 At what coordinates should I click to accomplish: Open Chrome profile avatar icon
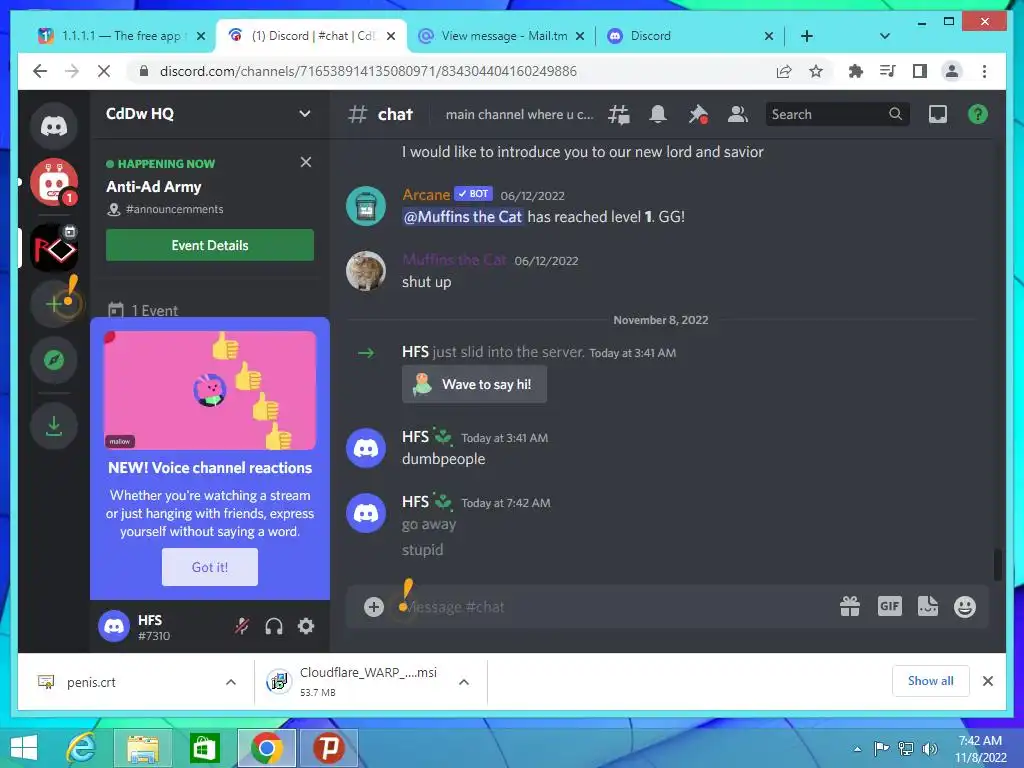[952, 71]
